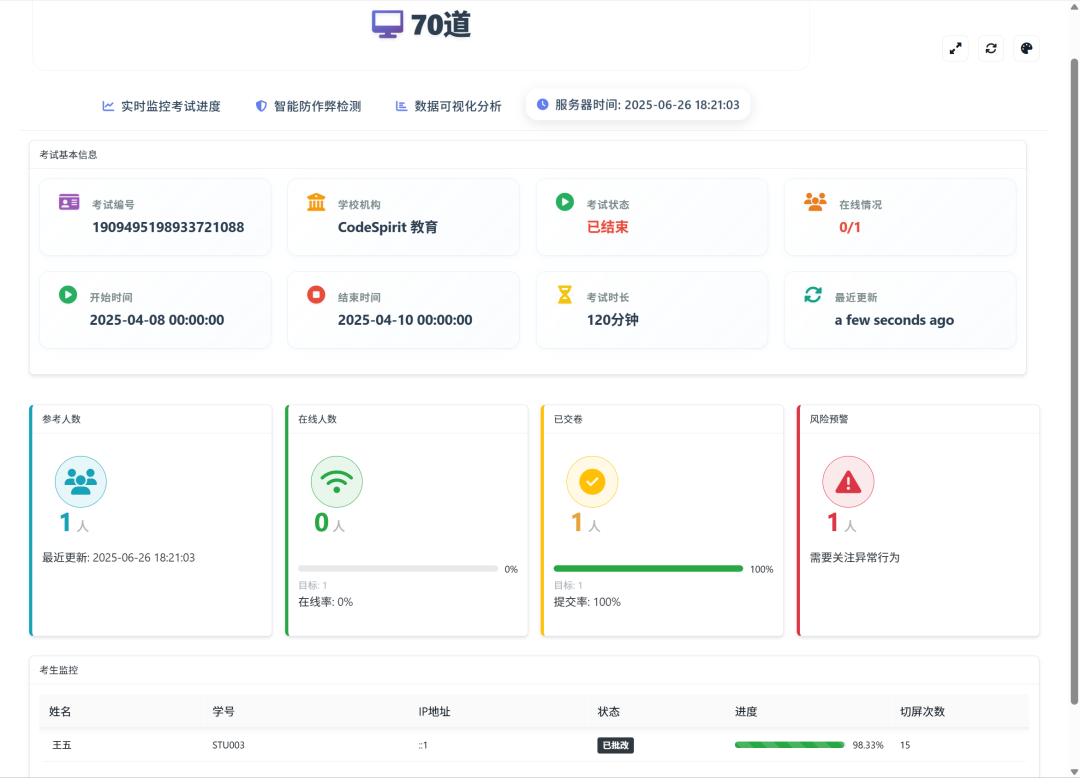This screenshot has height=778, width=1080.
Task: Click the red stop icon for 结束时间
Action: tap(316, 295)
